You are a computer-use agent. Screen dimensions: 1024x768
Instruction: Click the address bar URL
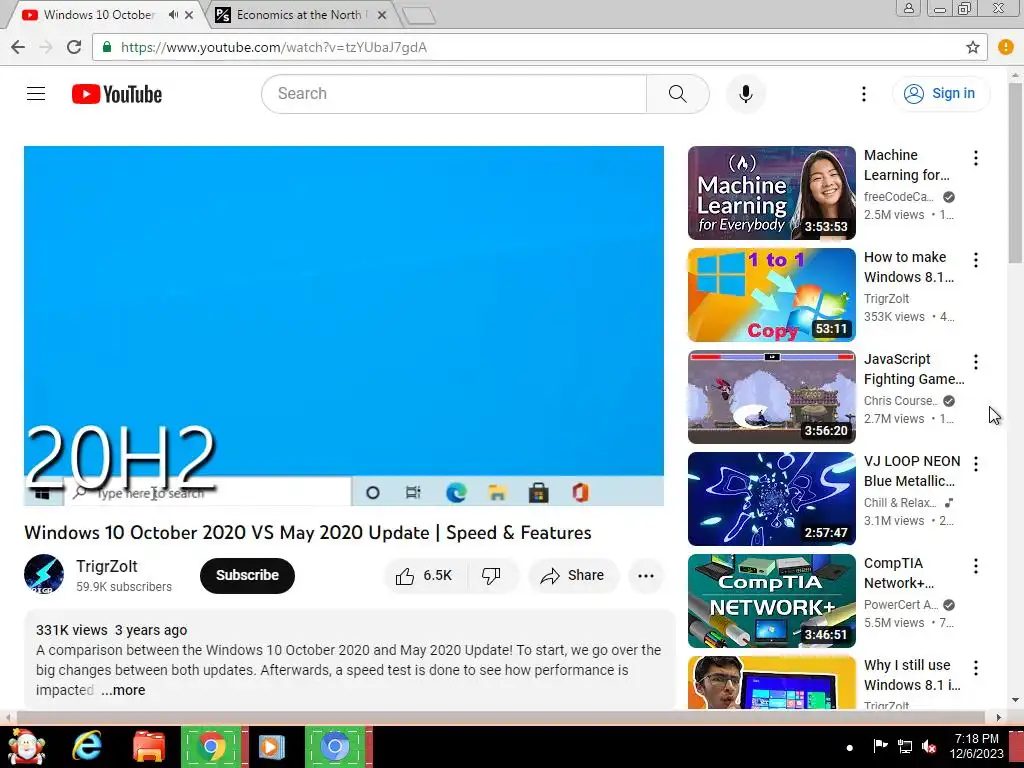point(274,48)
